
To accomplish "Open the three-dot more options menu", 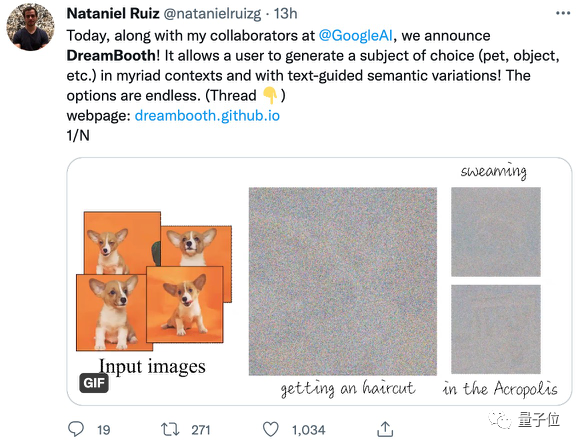I will (x=563, y=13).
